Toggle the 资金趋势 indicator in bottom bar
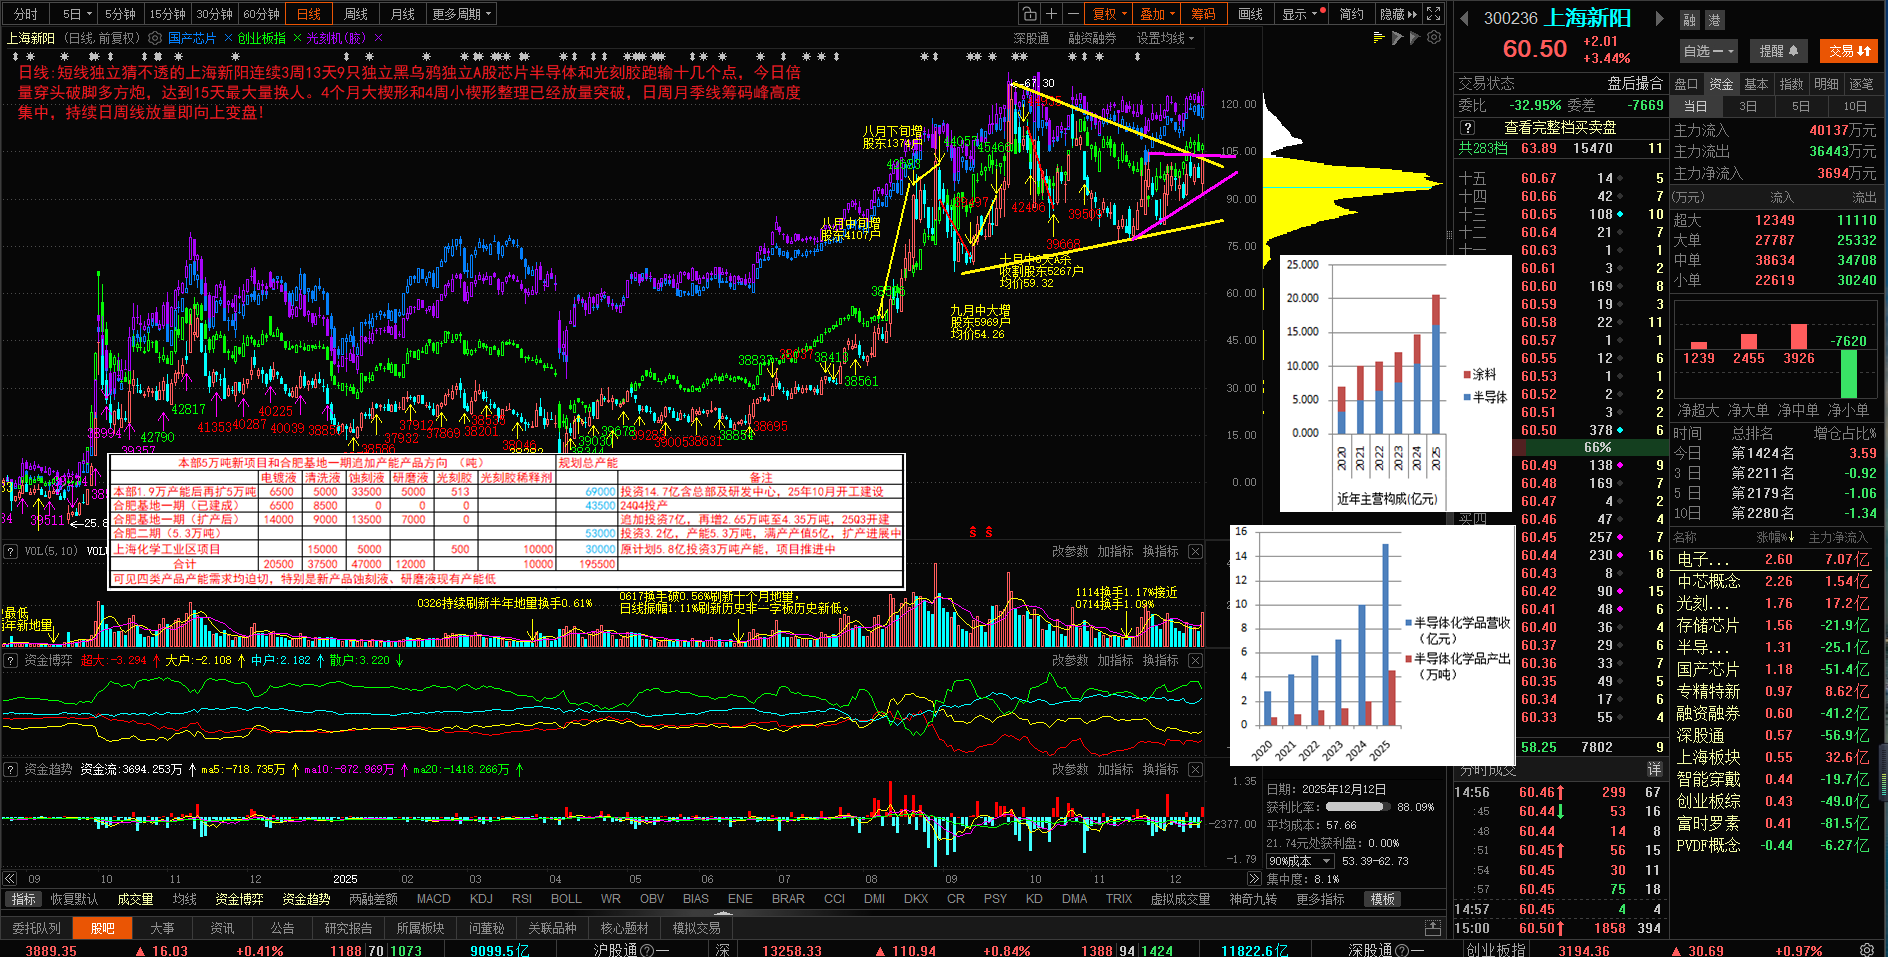 click(306, 899)
